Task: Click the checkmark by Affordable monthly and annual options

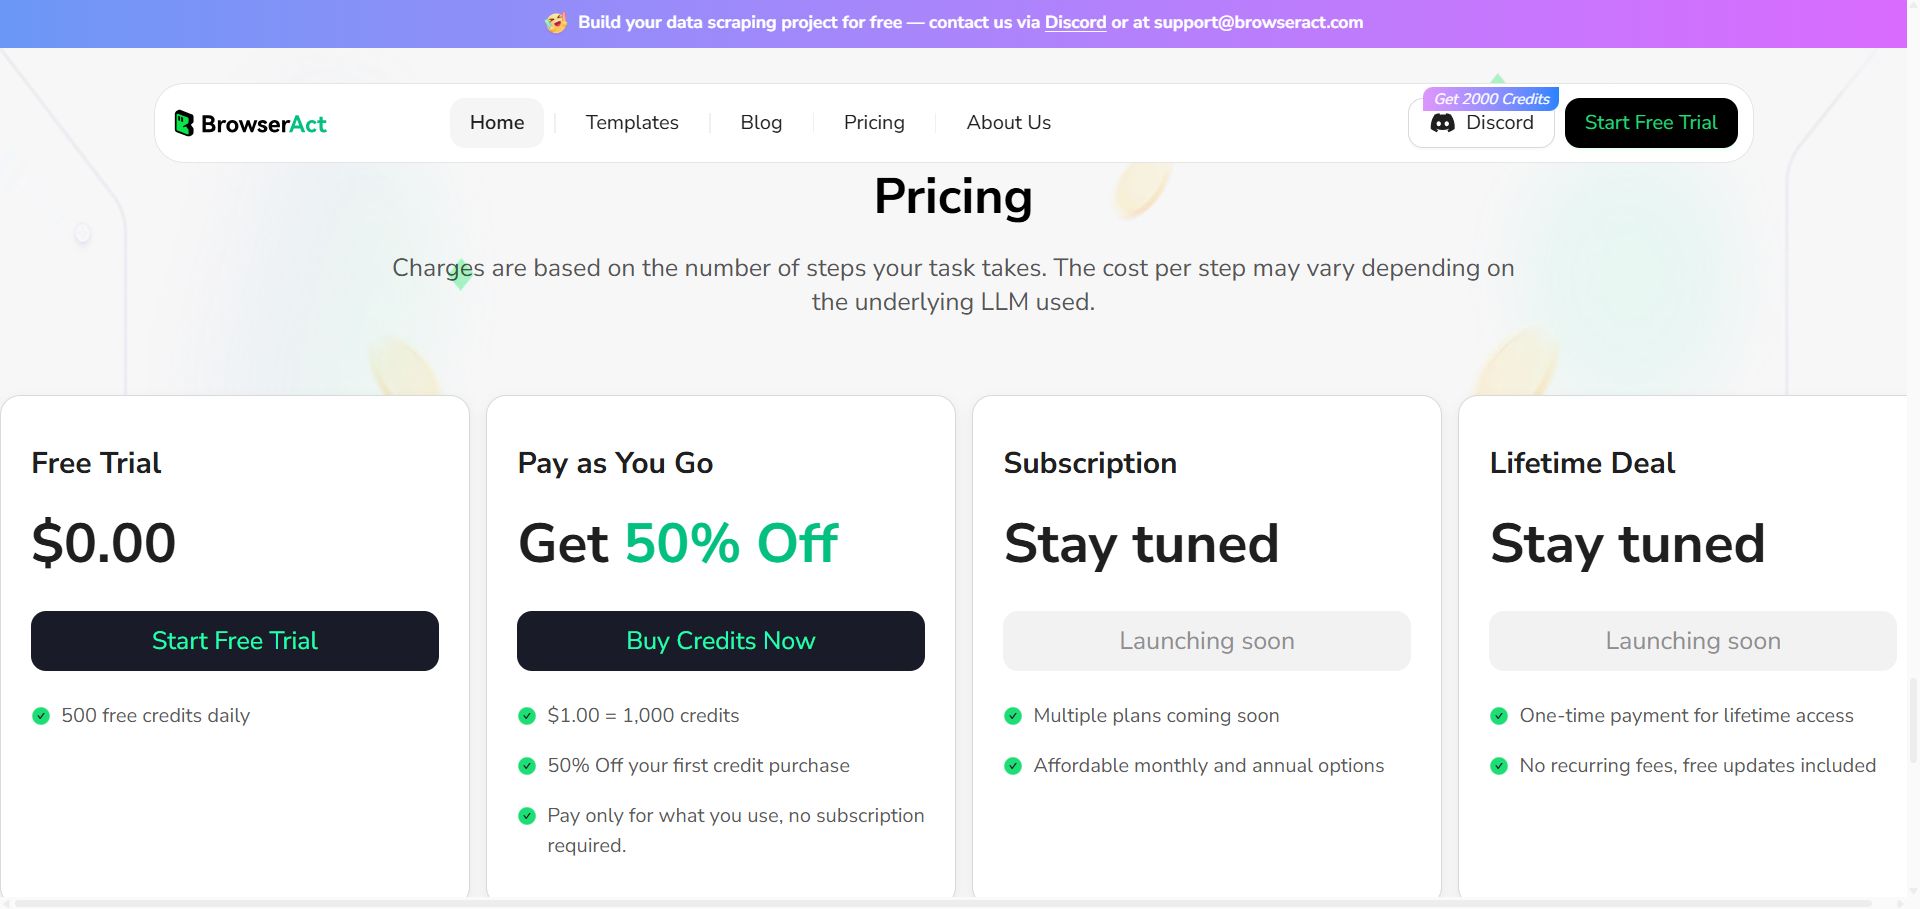Action: click(1013, 766)
